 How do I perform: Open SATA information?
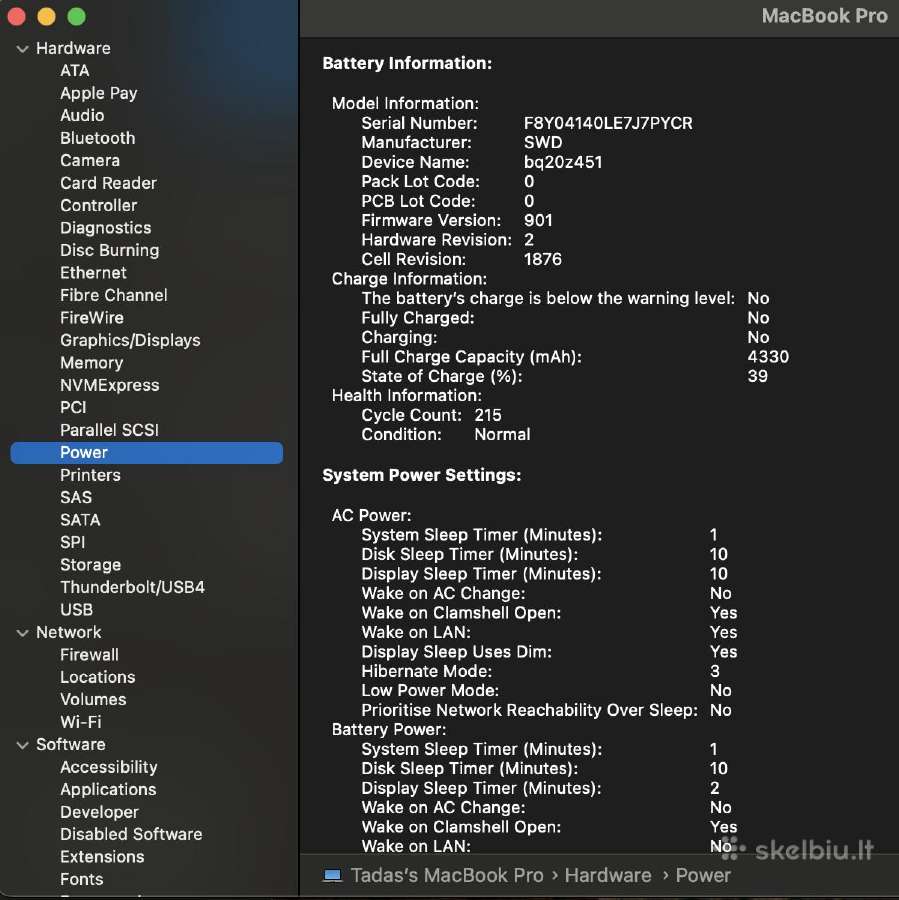pyautogui.click(x=80, y=520)
